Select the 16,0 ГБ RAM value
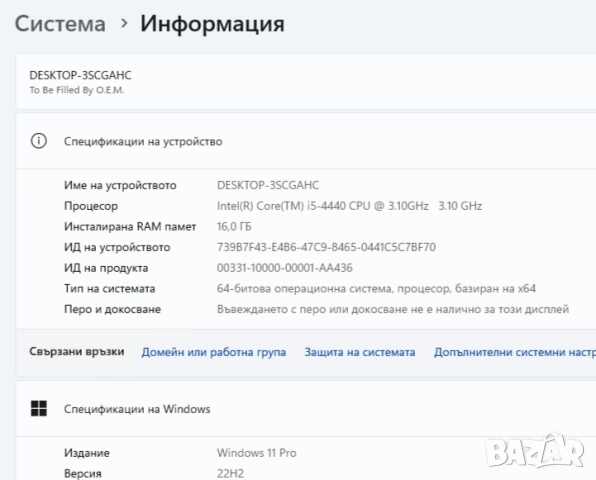 (234, 227)
